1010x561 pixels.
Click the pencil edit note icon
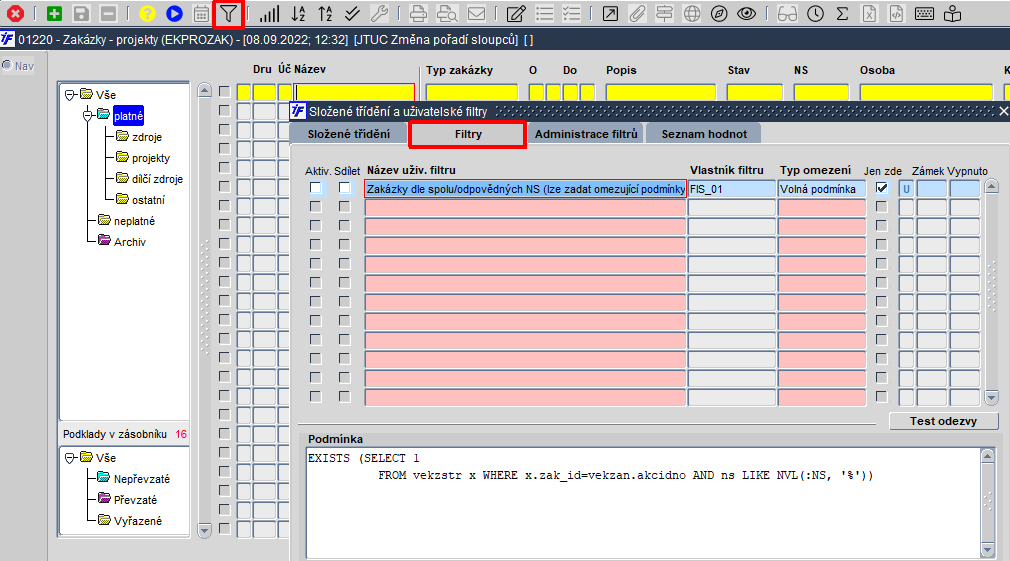pos(516,14)
